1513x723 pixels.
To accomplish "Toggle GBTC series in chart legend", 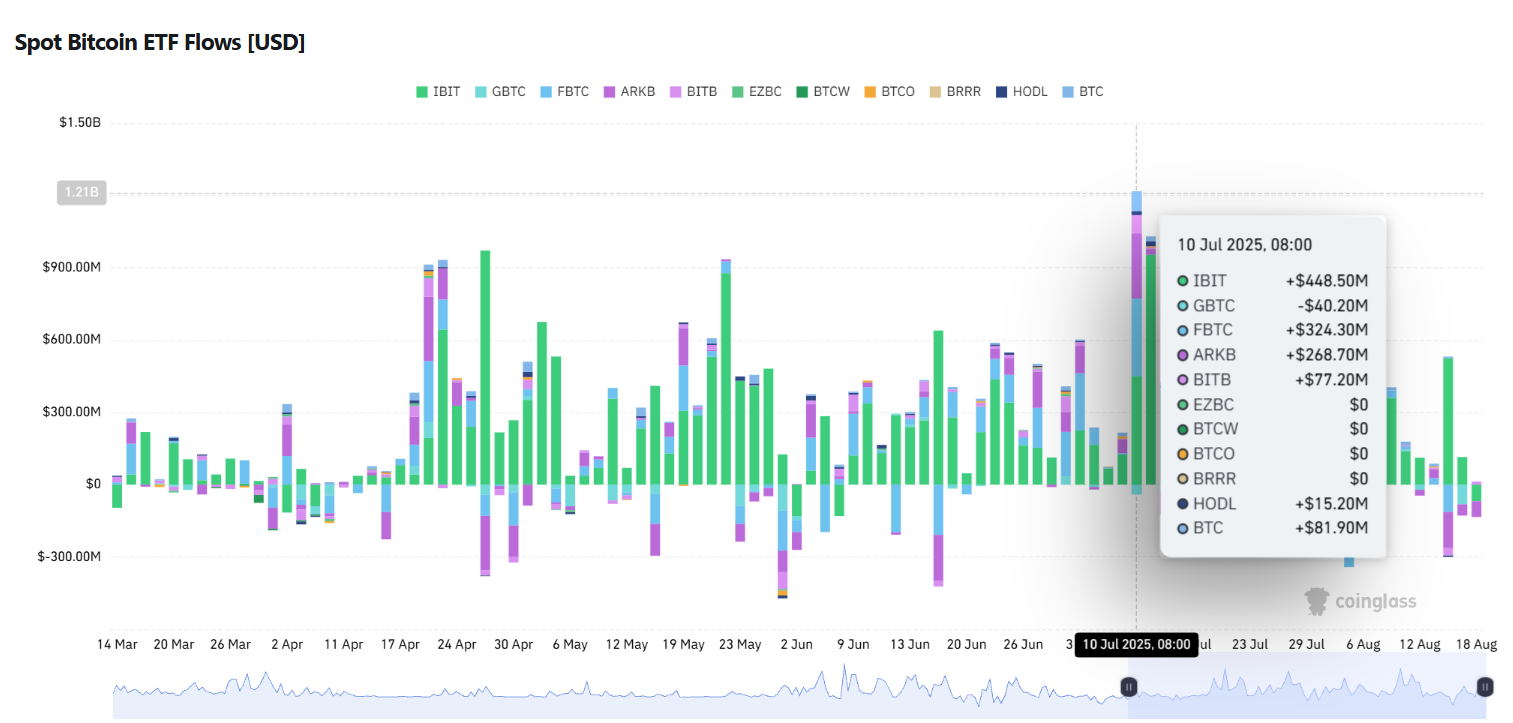I will (498, 92).
